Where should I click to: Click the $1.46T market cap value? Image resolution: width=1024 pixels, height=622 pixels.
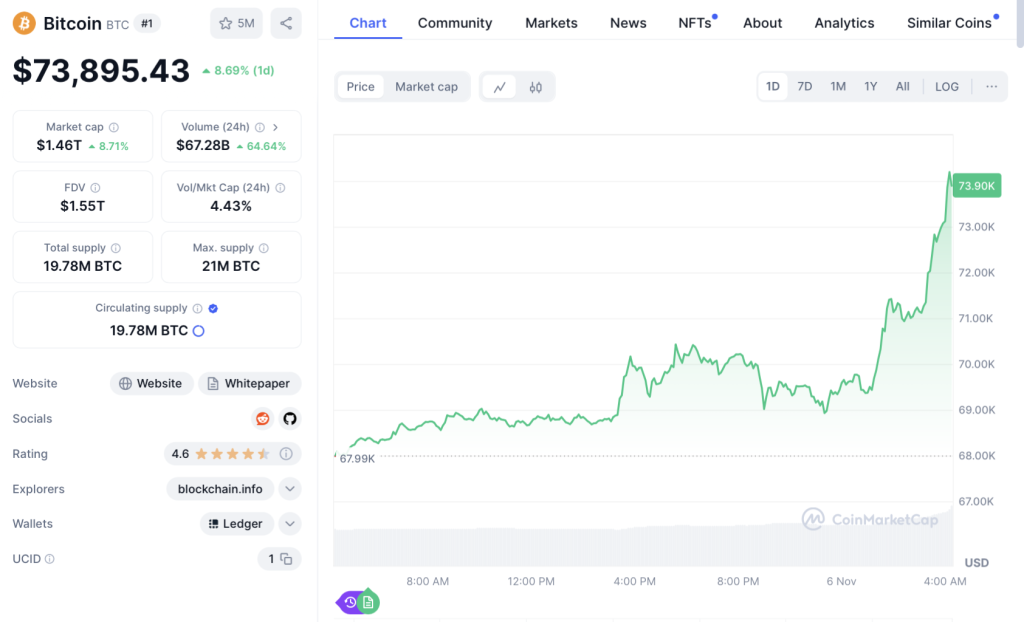click(x=59, y=146)
